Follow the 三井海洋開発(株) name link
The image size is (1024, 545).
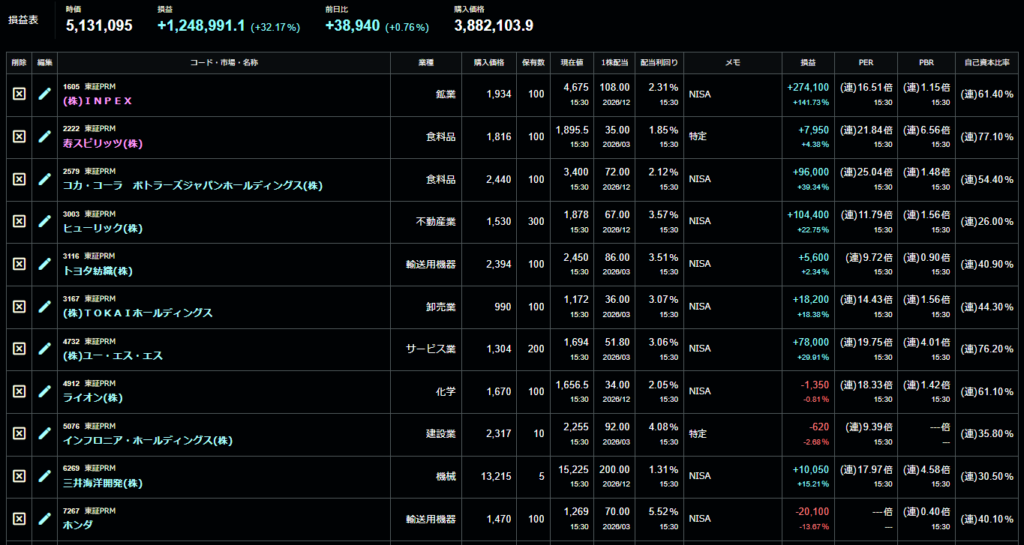[x=102, y=483]
